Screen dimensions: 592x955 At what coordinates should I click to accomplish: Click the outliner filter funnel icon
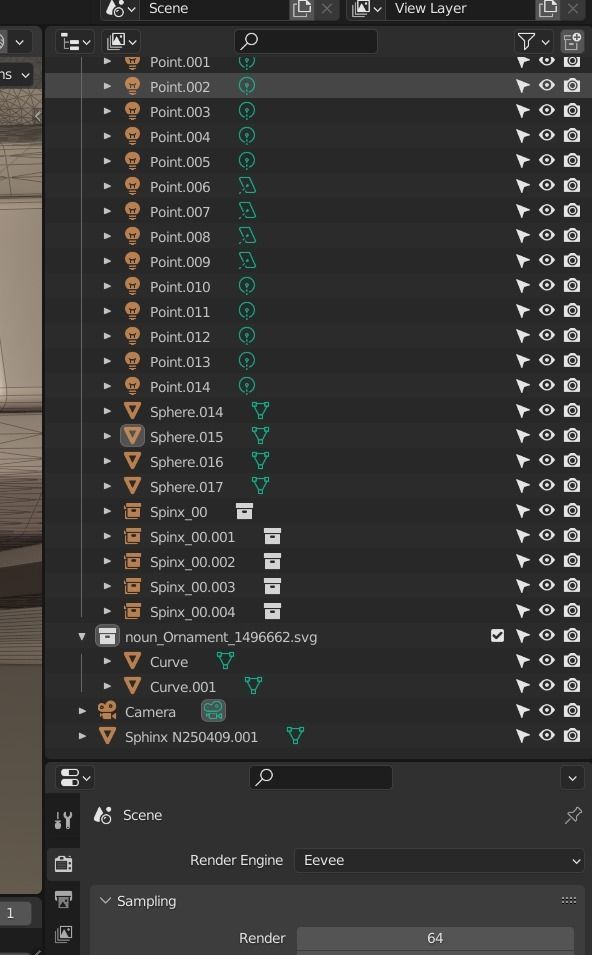tap(526, 41)
